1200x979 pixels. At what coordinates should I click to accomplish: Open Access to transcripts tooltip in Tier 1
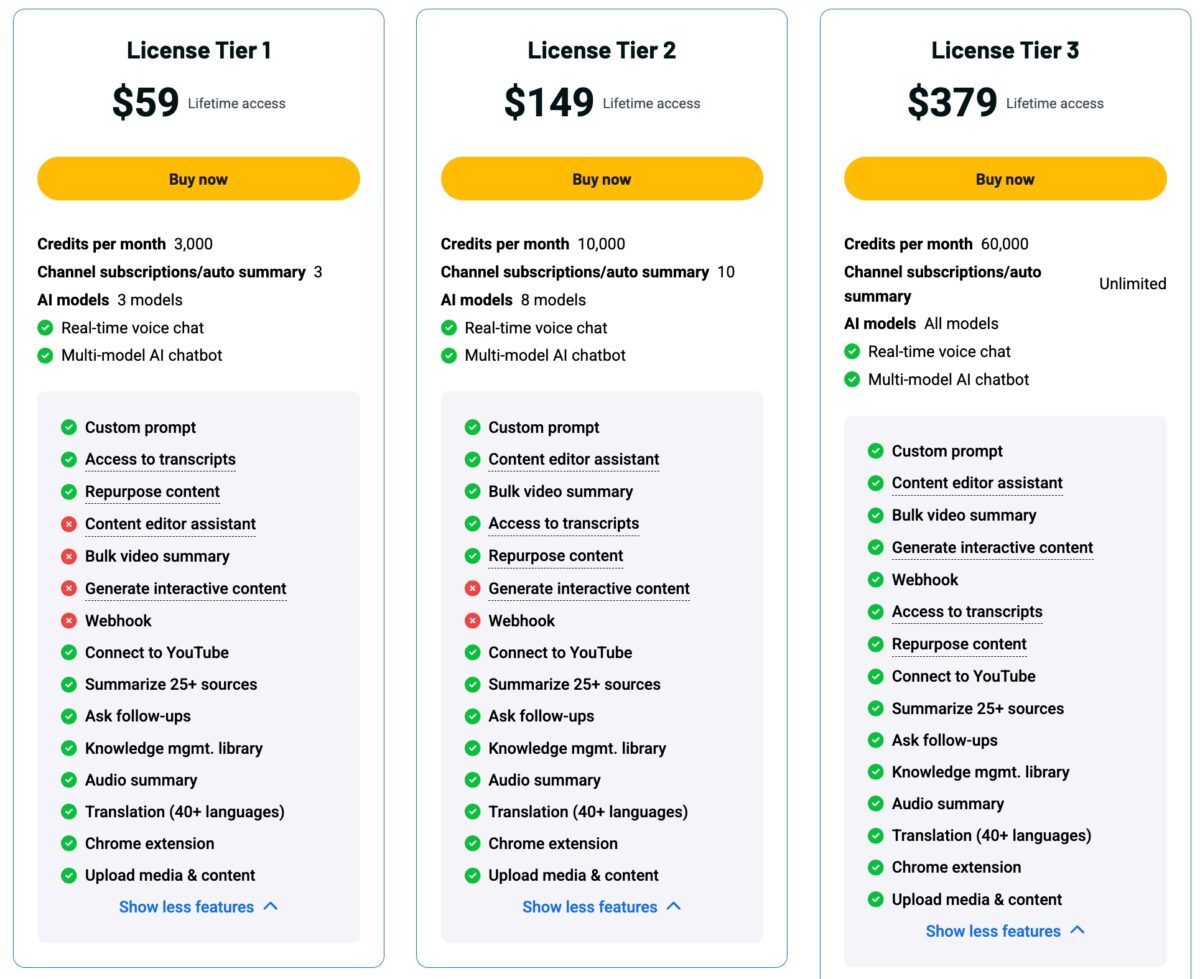tap(160, 459)
